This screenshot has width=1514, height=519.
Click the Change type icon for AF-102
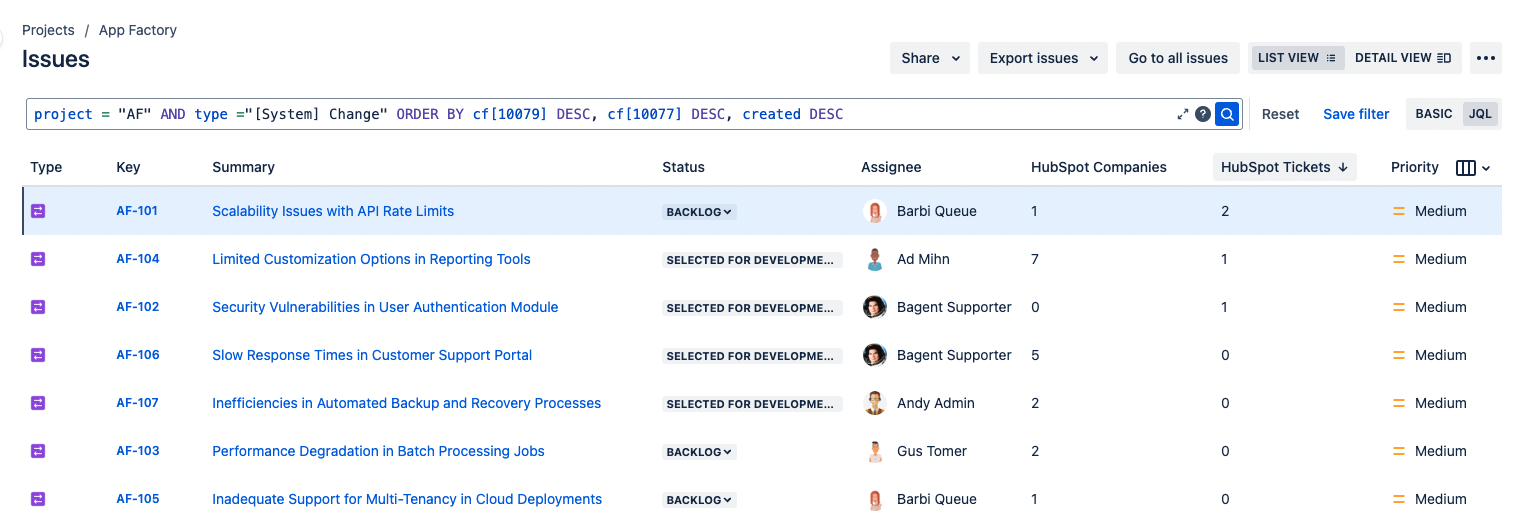click(x=38, y=307)
